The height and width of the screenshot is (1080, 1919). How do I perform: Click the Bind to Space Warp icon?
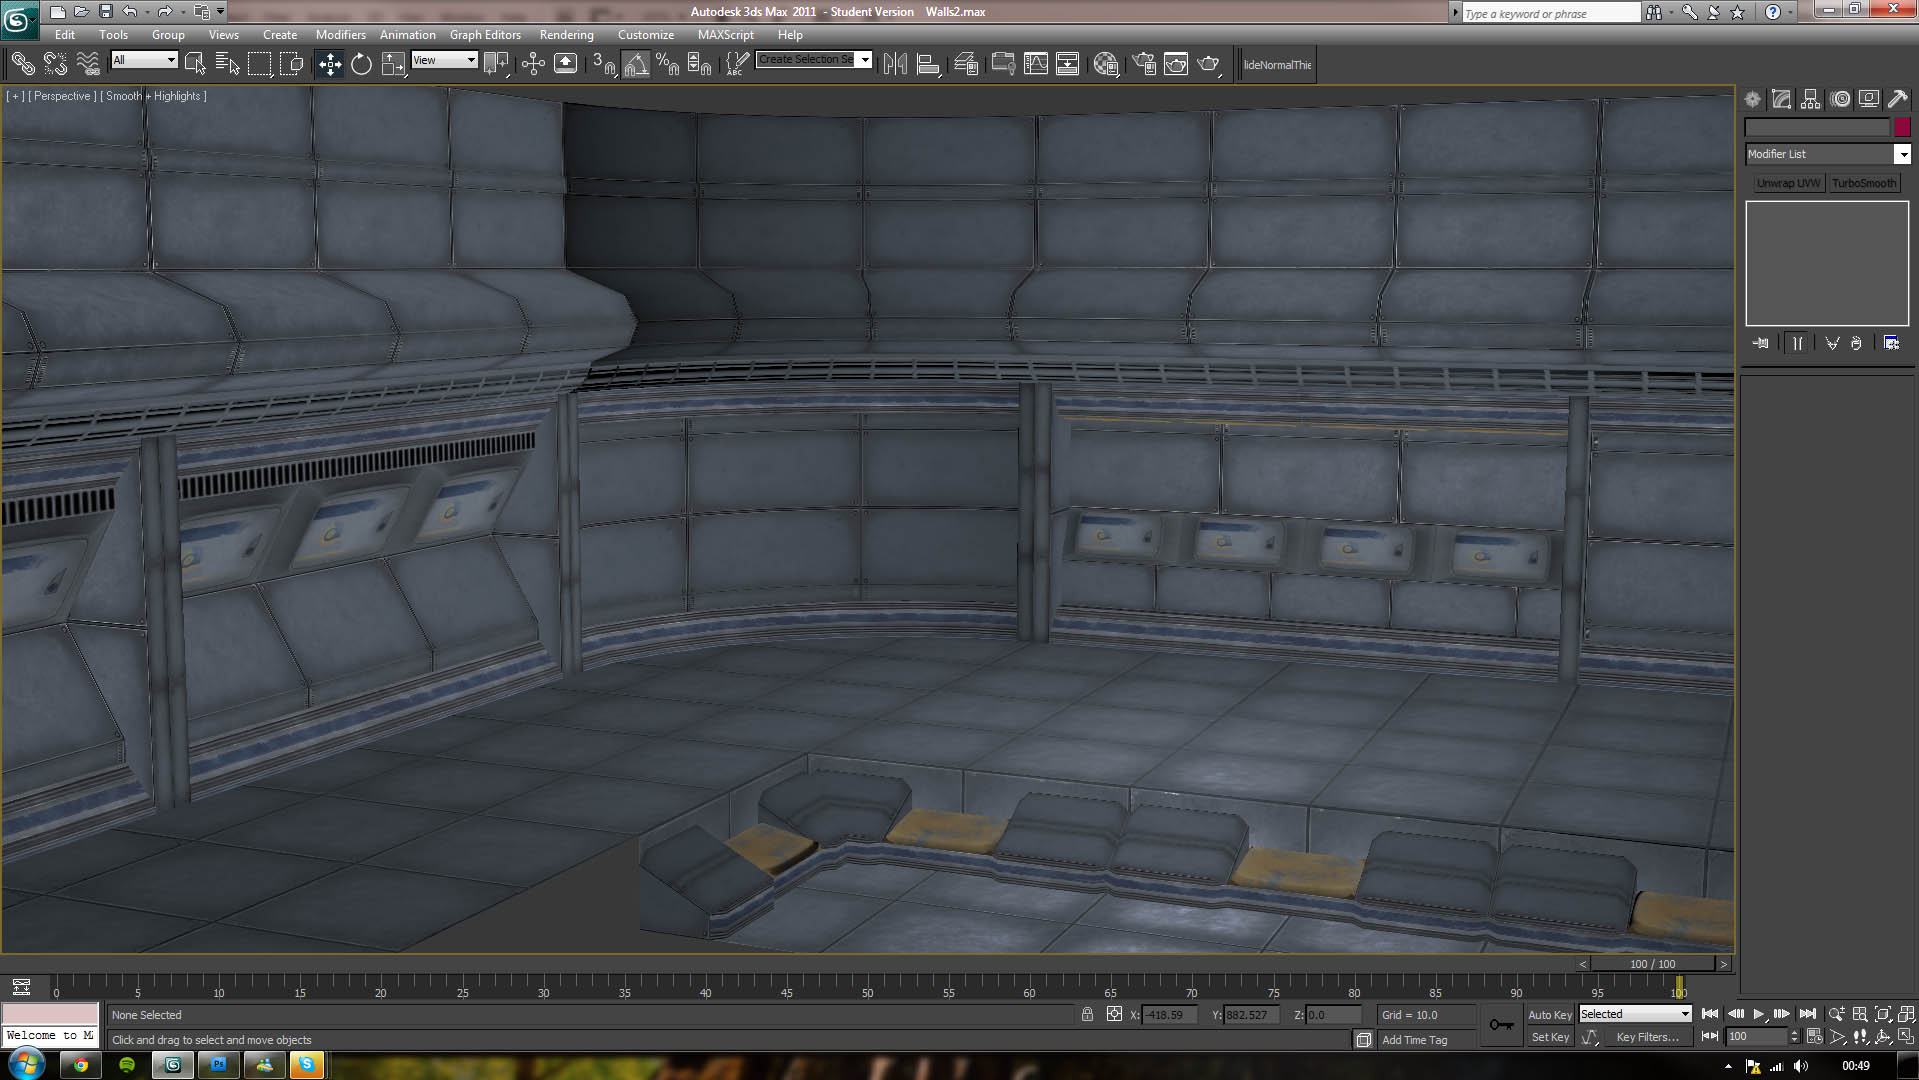pos(88,64)
